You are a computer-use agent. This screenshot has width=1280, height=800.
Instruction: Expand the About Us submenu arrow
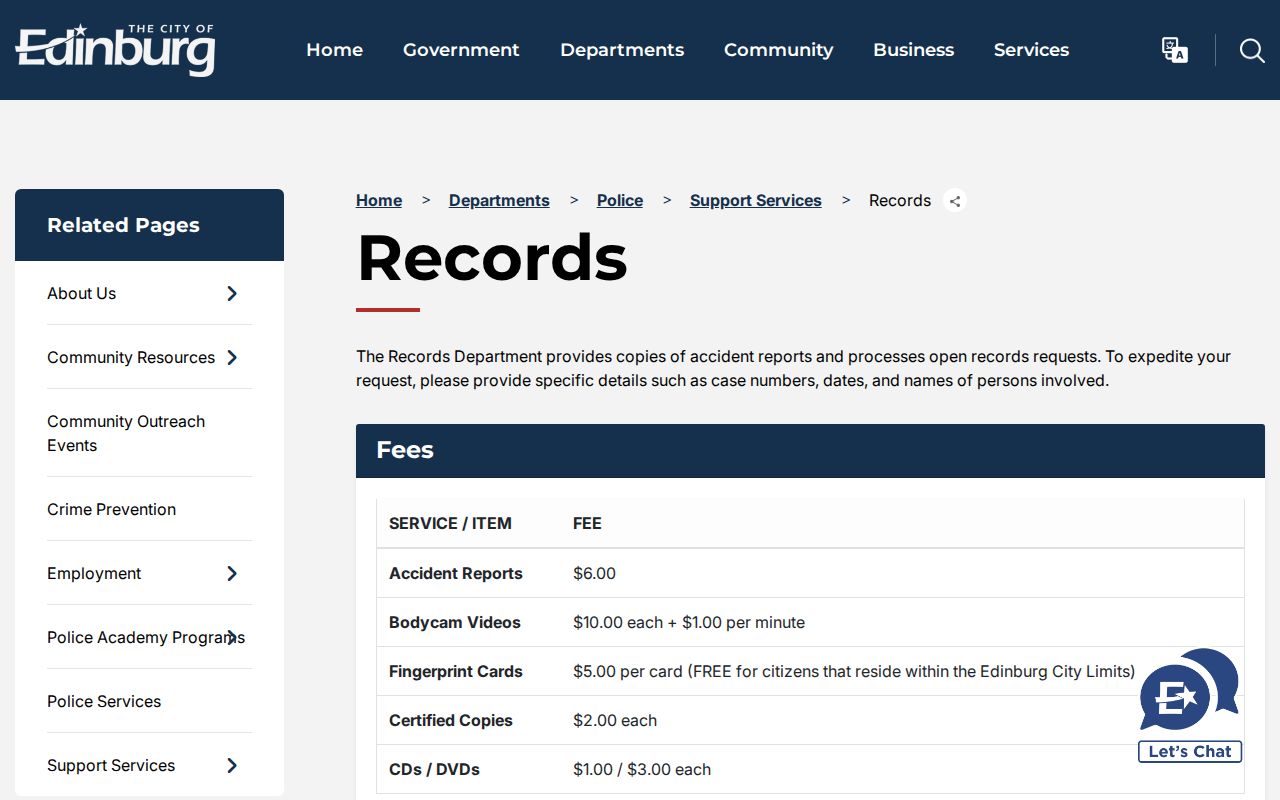coord(232,293)
